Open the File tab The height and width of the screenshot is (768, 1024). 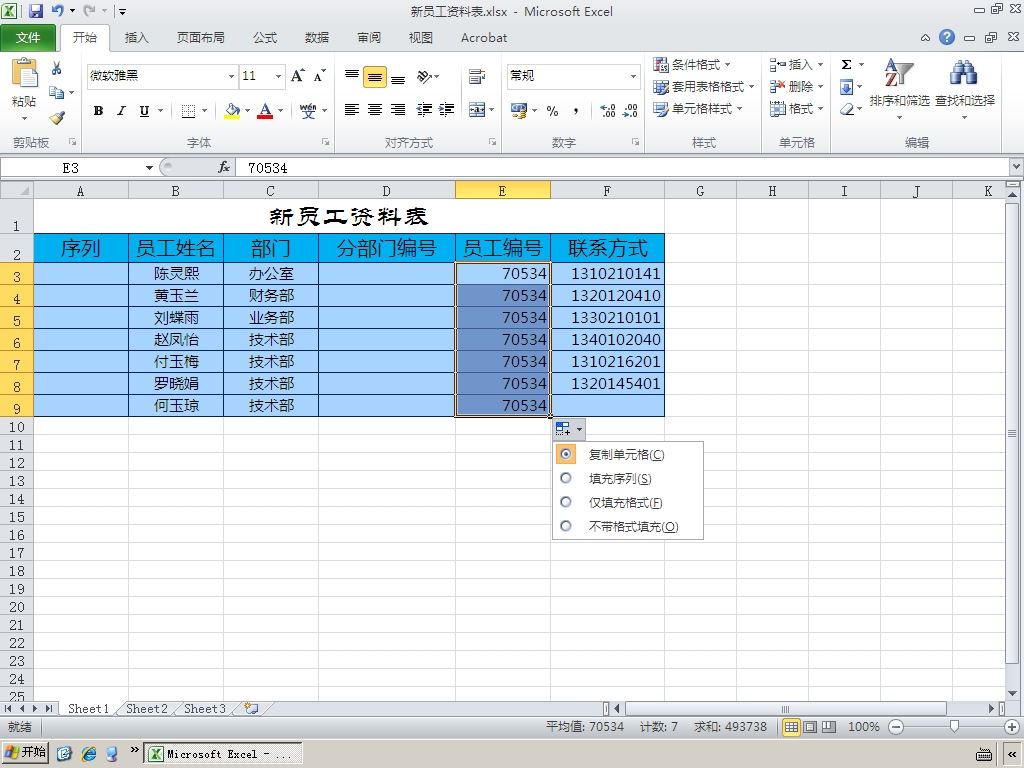28,38
